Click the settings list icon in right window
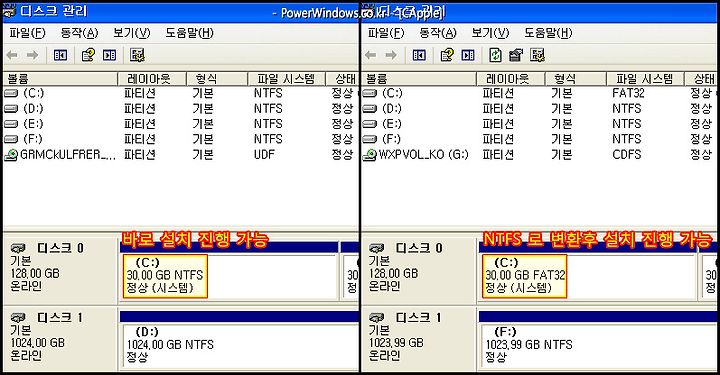The height and width of the screenshot is (375, 720). tap(538, 56)
